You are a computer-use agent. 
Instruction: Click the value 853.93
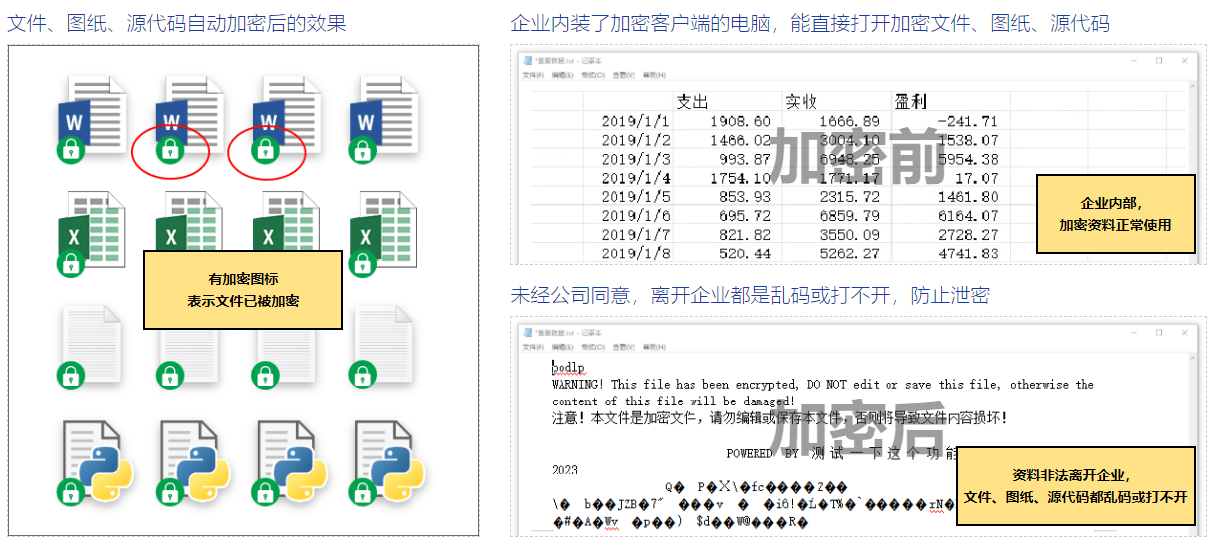pos(745,197)
